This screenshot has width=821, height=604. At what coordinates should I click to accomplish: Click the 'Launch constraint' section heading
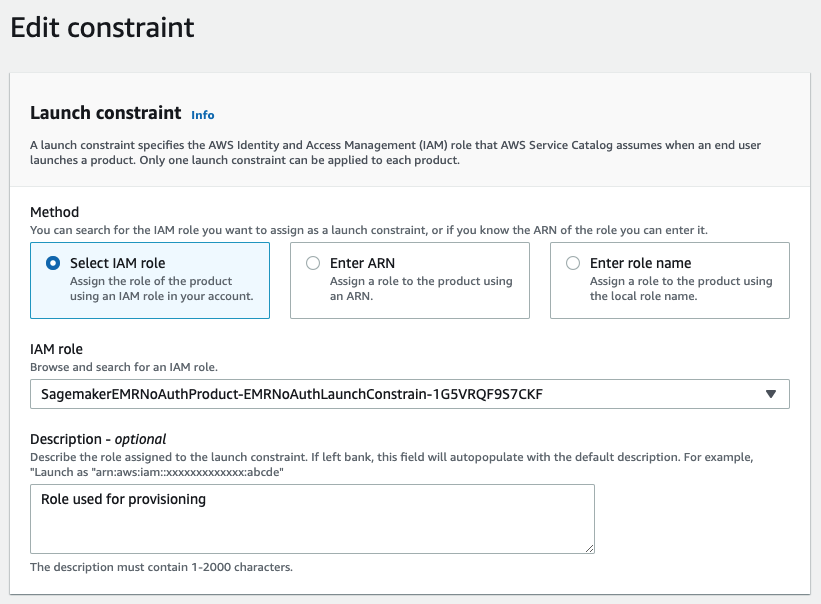pyautogui.click(x=106, y=113)
